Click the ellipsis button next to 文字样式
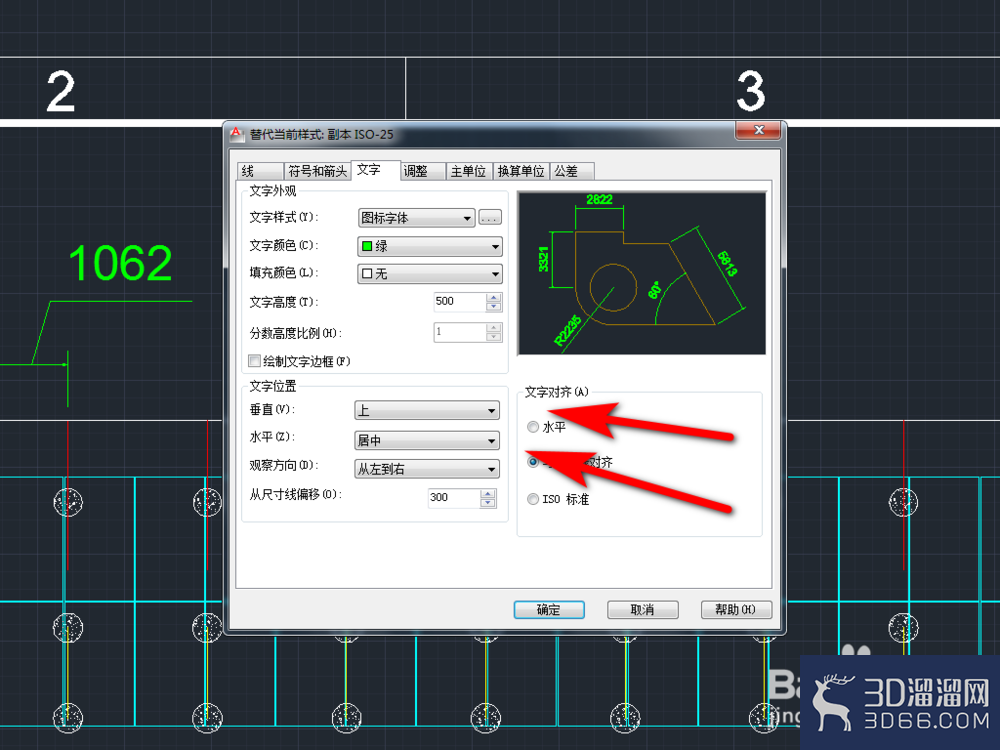 [490, 218]
